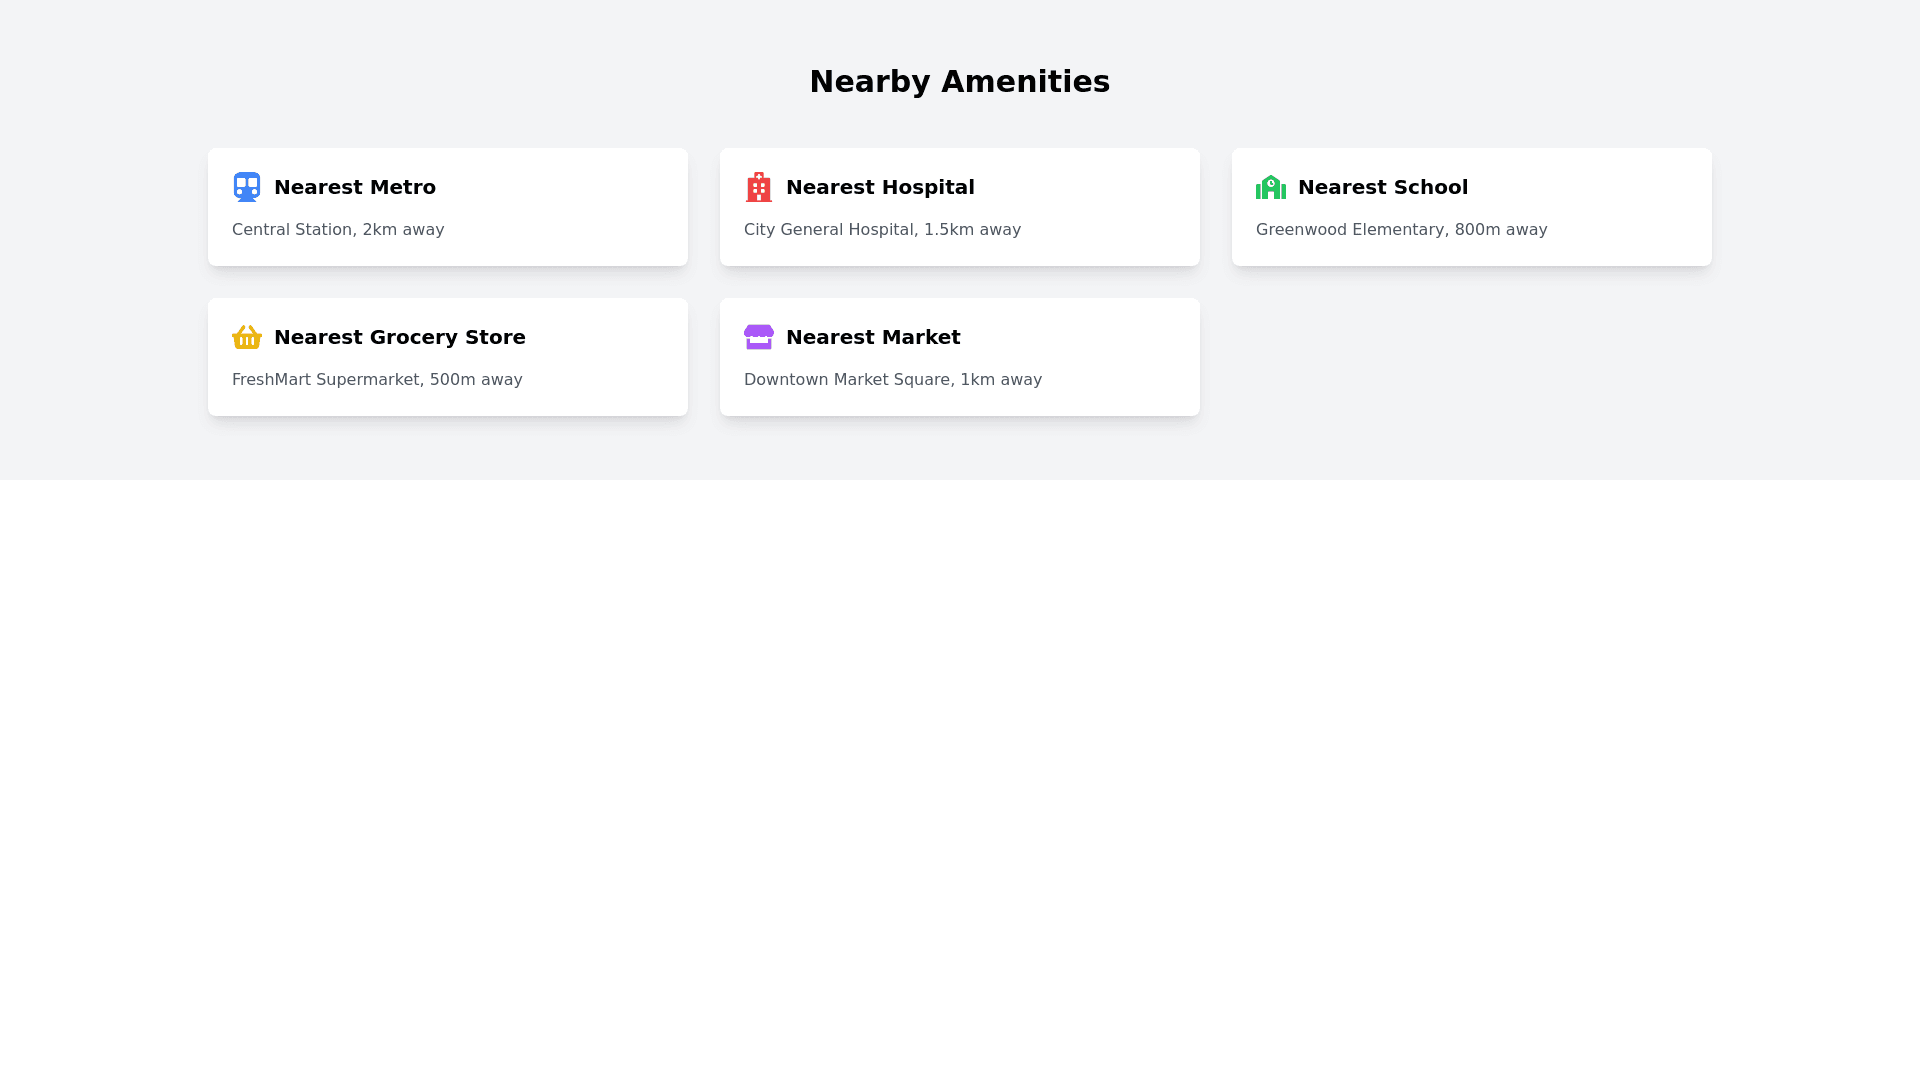Click the yellow grocery basket icon

click(x=247, y=337)
